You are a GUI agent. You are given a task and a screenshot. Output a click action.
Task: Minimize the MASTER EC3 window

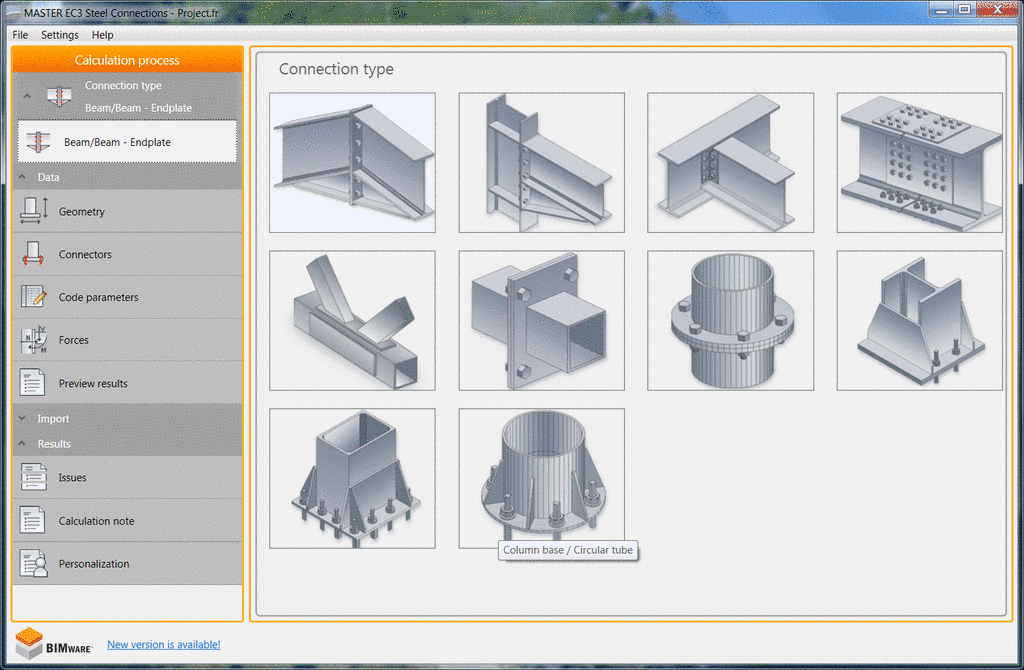(x=941, y=9)
